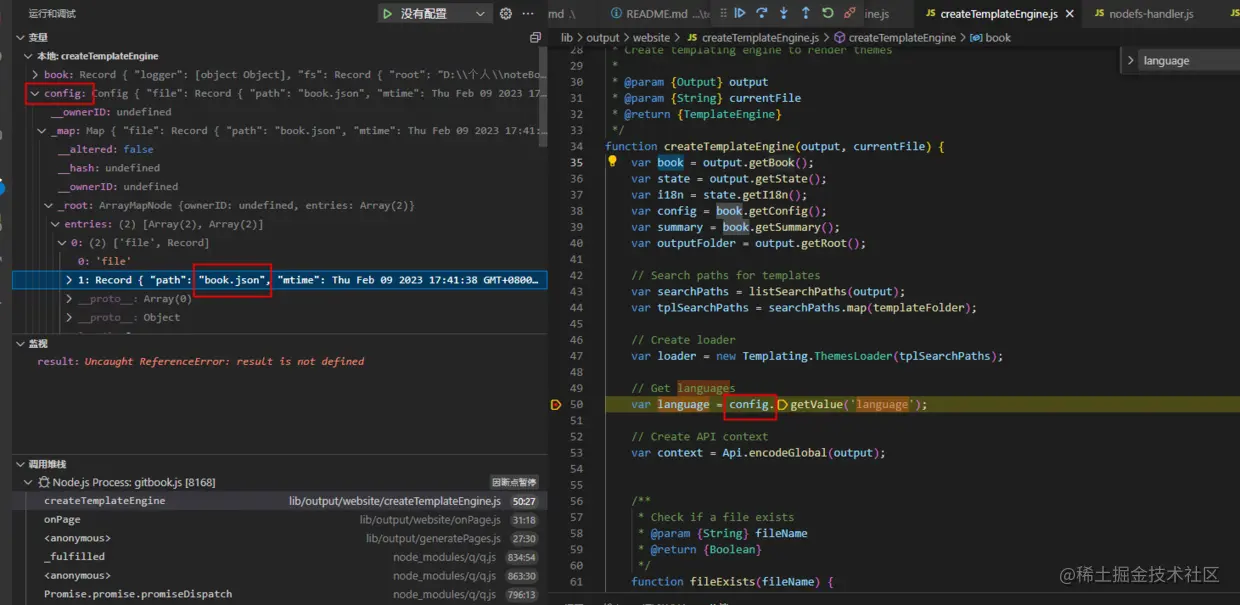
Task: Click the Continue debug button
Action: coord(740,13)
